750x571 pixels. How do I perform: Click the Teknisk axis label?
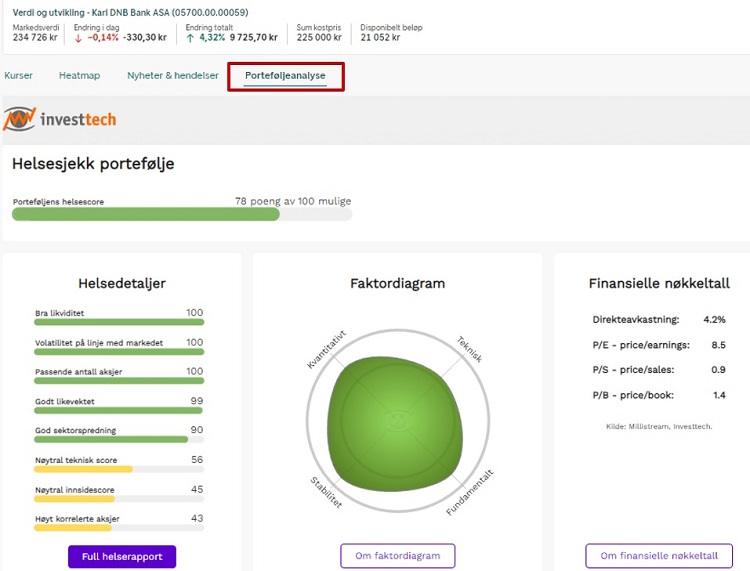(x=469, y=349)
